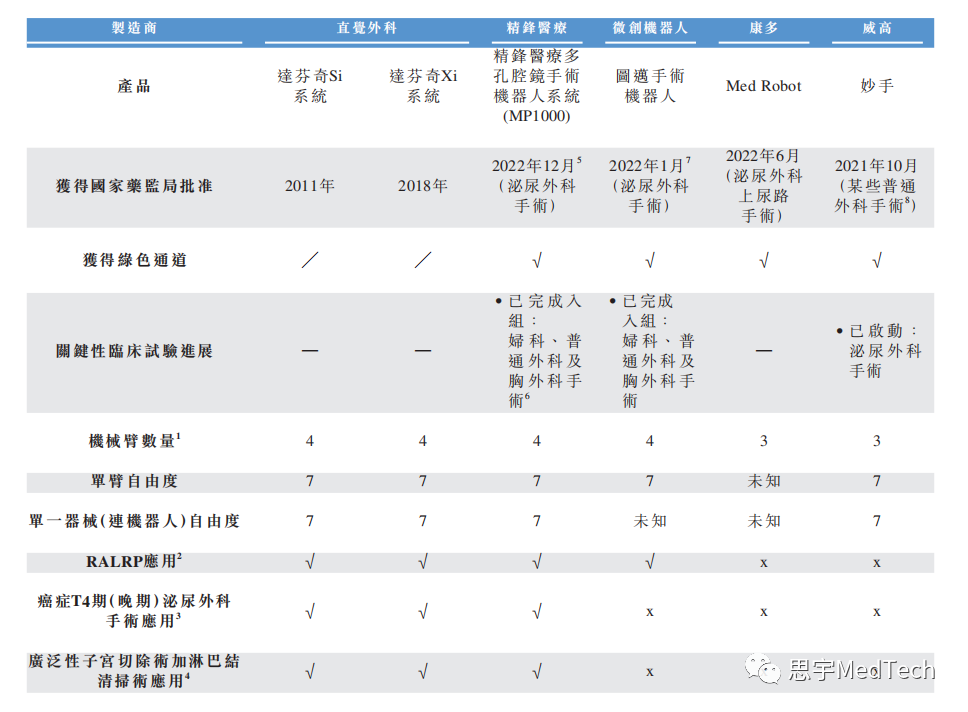Viewport: 968px width, 712px height.
Task: Select the 綠色通道 checkmark for 康多
Action: [764, 261]
